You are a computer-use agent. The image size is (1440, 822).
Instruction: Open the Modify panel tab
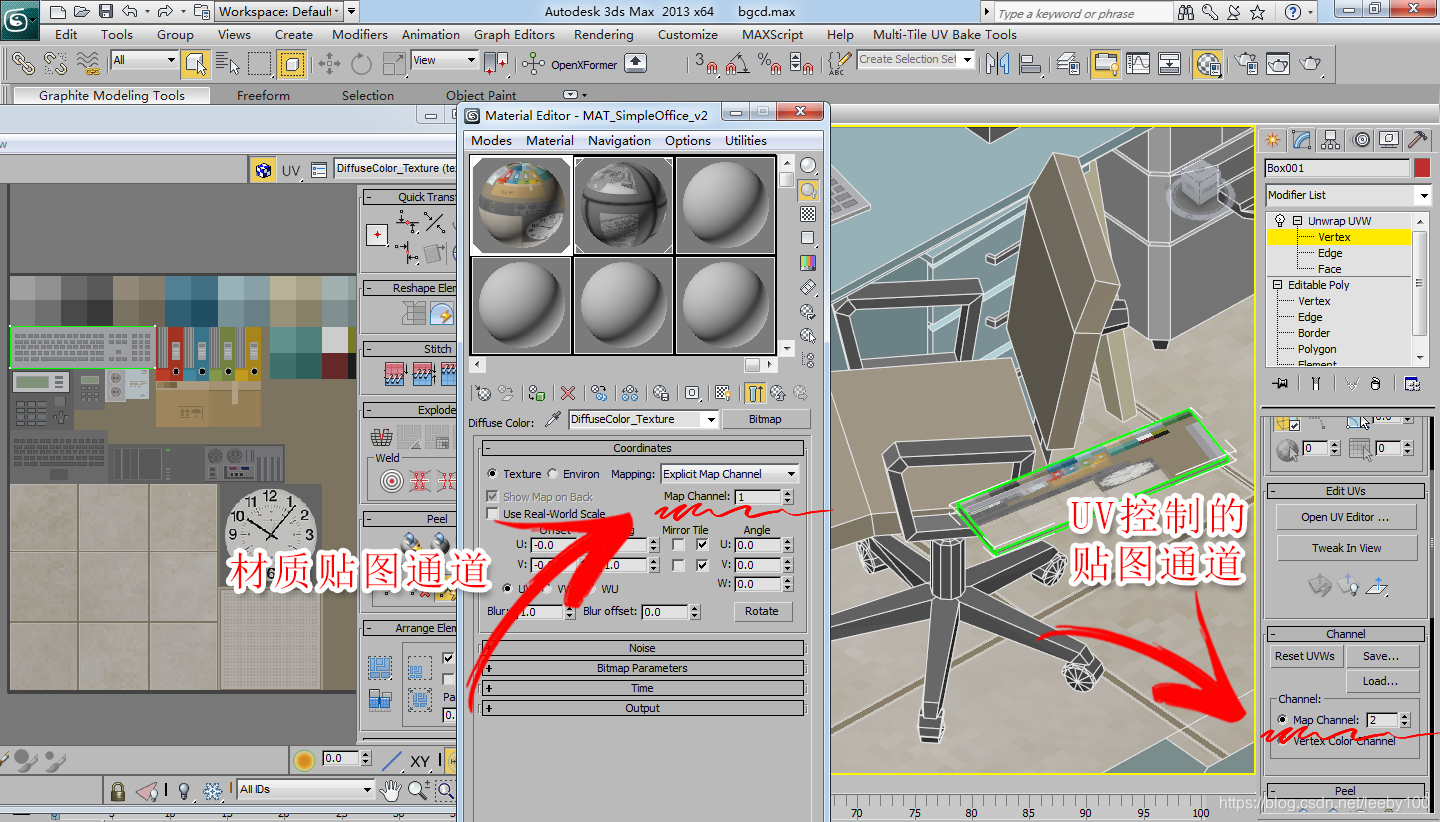[1301, 140]
